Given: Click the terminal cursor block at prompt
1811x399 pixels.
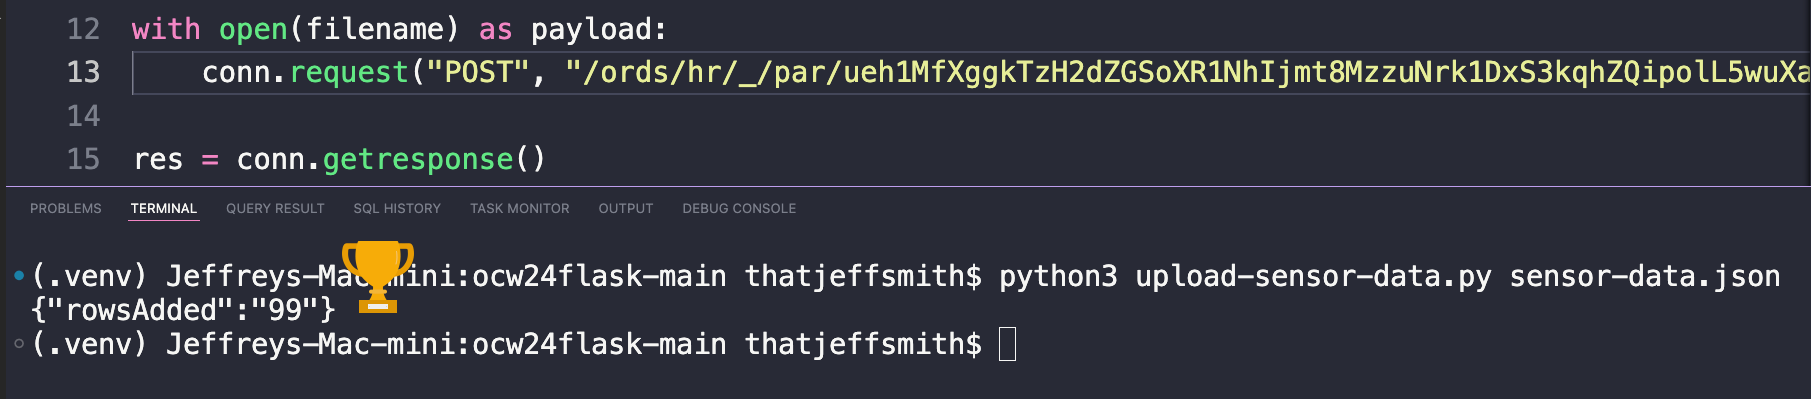Looking at the screenshot, I should [x=1008, y=344].
